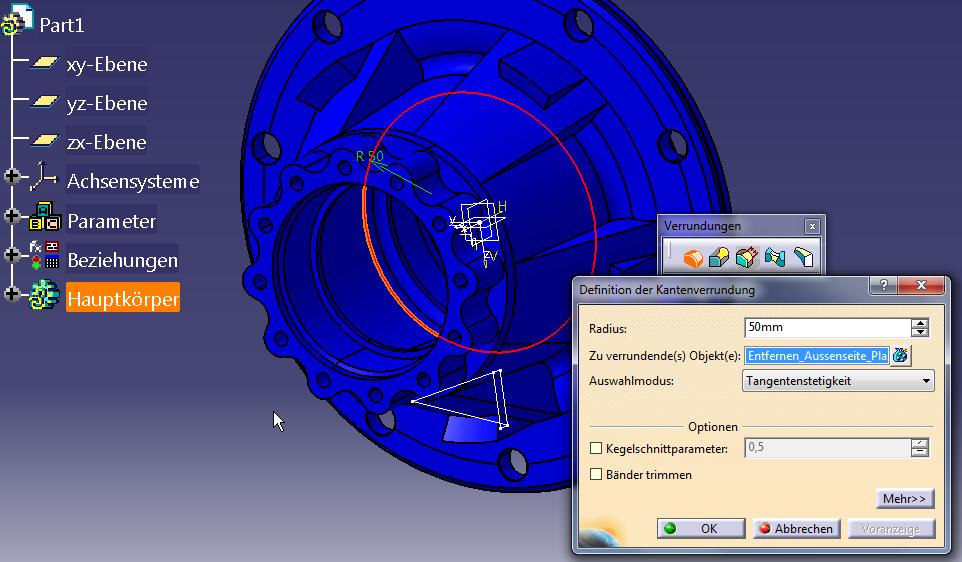The width and height of the screenshot is (962, 562).
Task: Click the Beziehungen relations icon
Action: click(45, 255)
